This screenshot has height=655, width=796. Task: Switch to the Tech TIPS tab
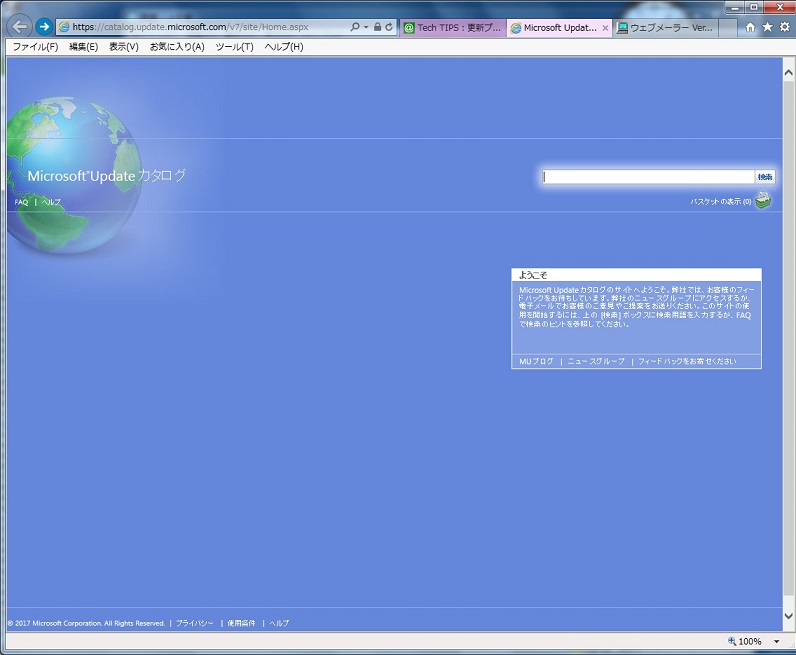pyautogui.click(x=453, y=28)
